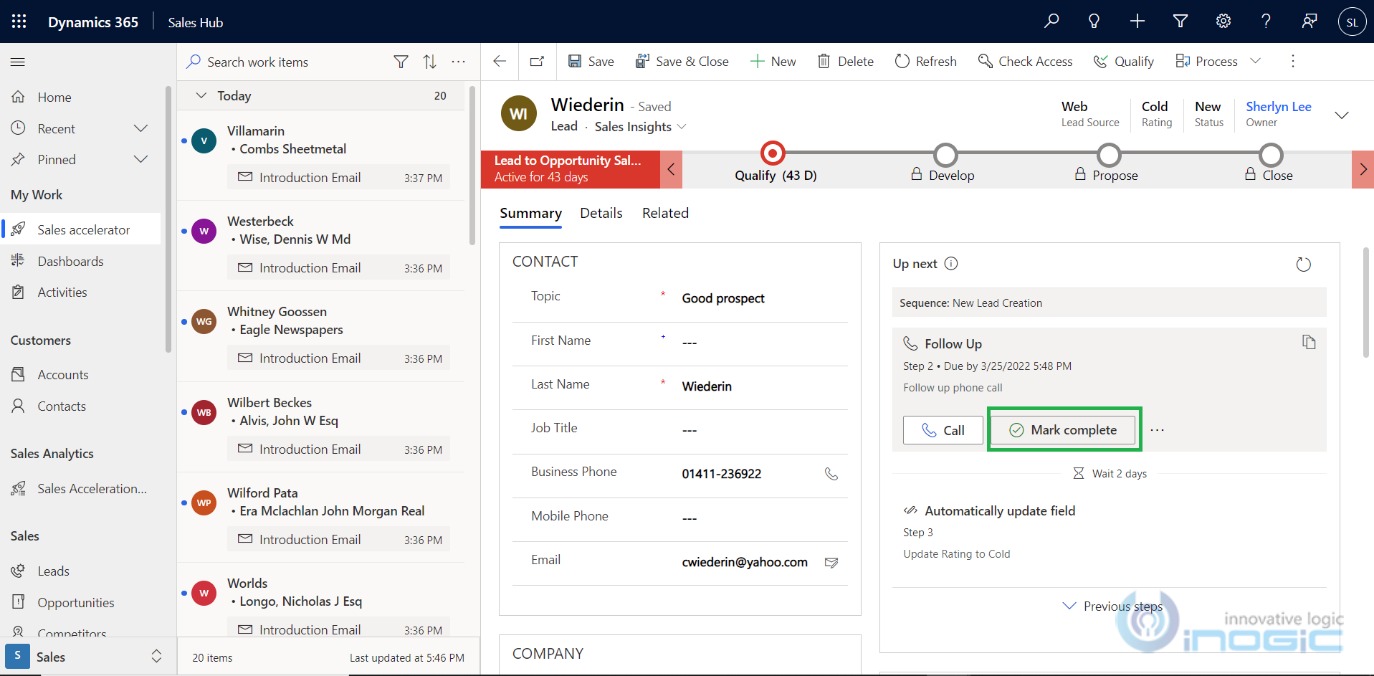
Task: Select the Develop stage circle
Action: tap(945, 154)
